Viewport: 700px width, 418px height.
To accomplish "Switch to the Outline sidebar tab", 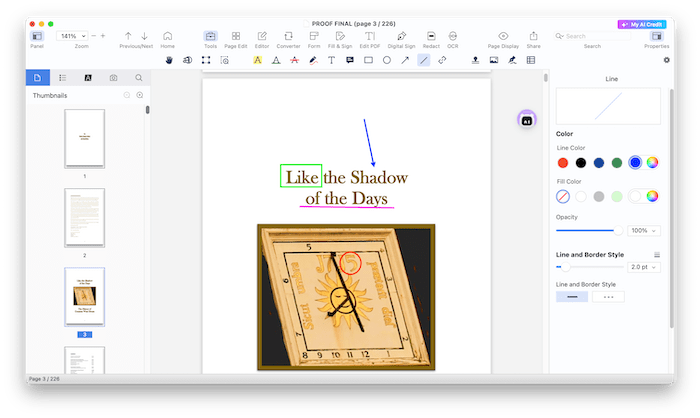I will [62, 78].
